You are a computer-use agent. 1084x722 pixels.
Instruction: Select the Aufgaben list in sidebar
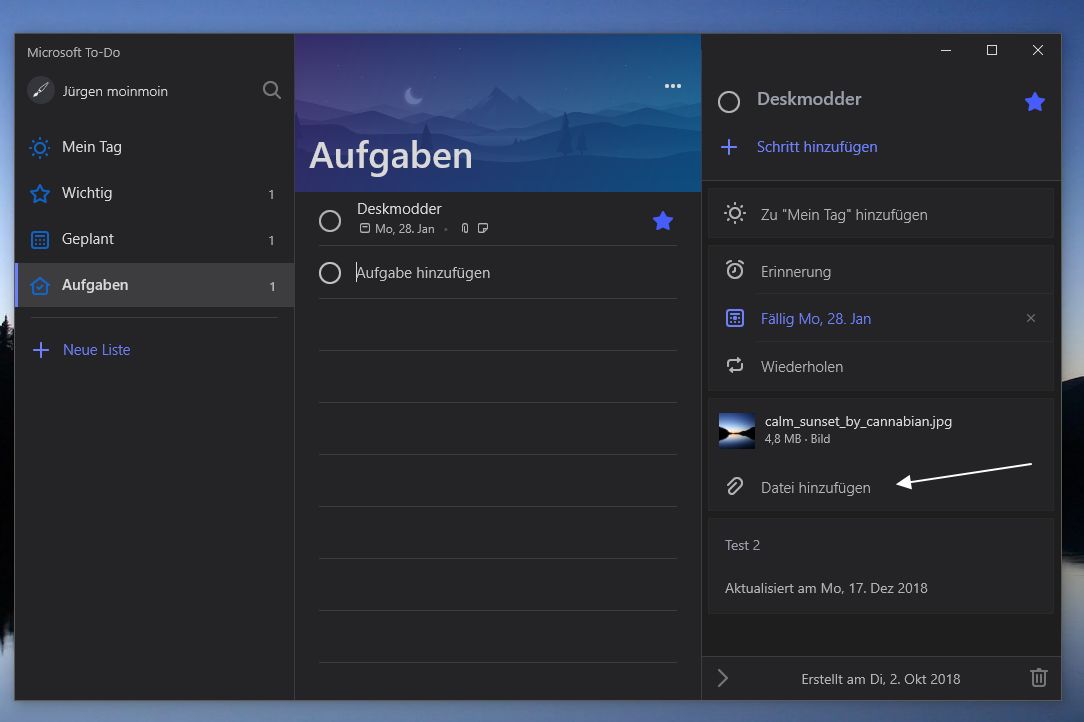[x=155, y=285]
